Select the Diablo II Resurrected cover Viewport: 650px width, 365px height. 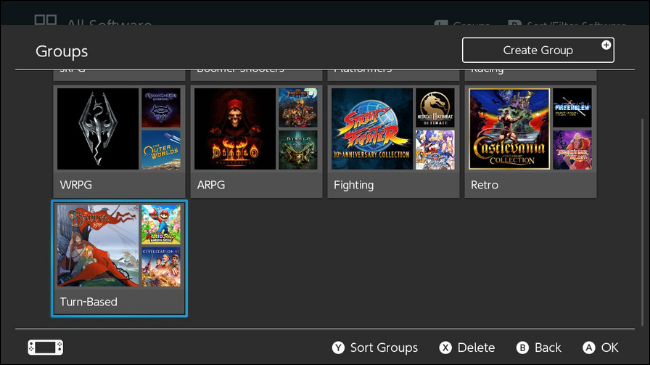(x=235, y=129)
